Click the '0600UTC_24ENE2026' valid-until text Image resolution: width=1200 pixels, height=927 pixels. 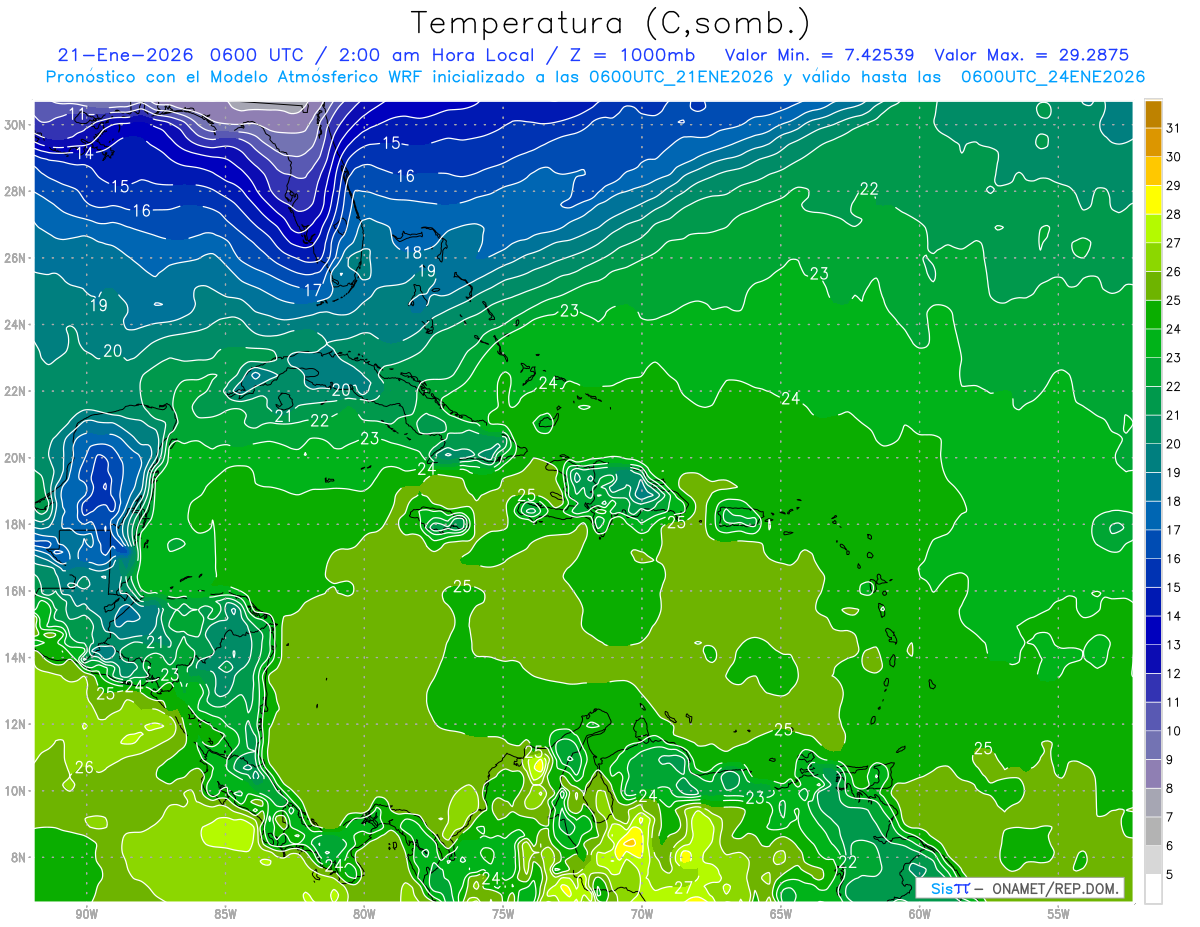1053,77
